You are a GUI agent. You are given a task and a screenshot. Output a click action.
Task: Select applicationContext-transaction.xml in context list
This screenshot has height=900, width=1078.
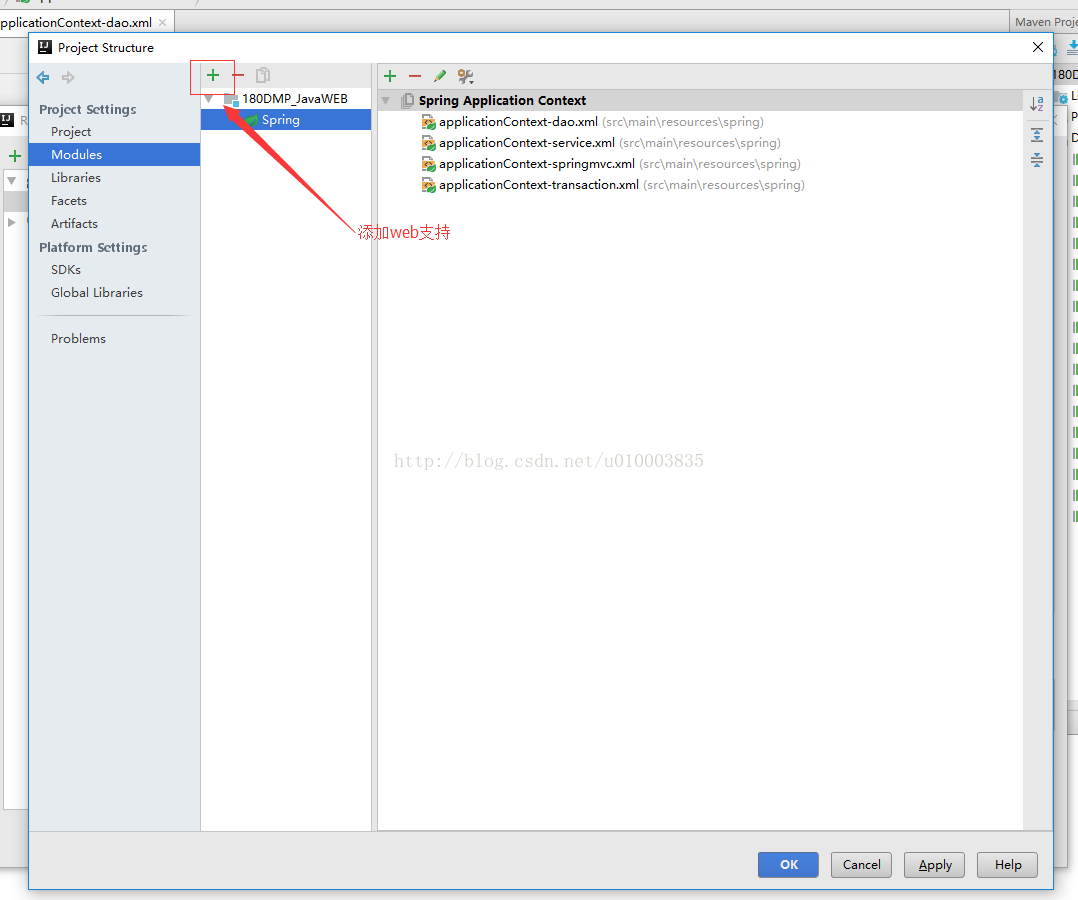click(x=539, y=185)
